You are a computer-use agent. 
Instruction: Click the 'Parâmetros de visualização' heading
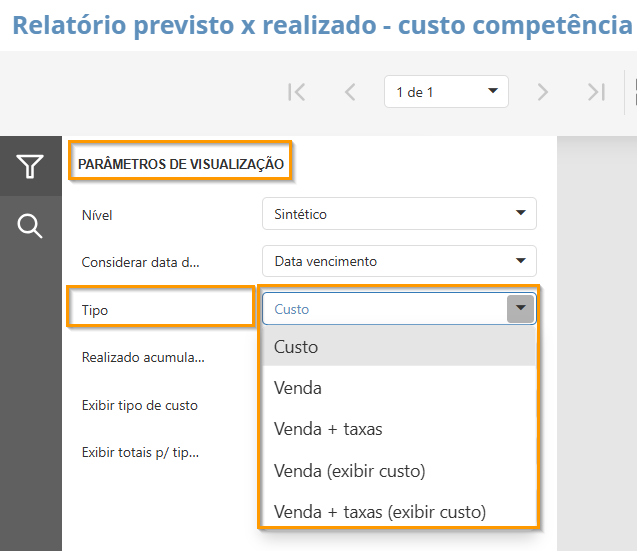pyautogui.click(x=181, y=164)
